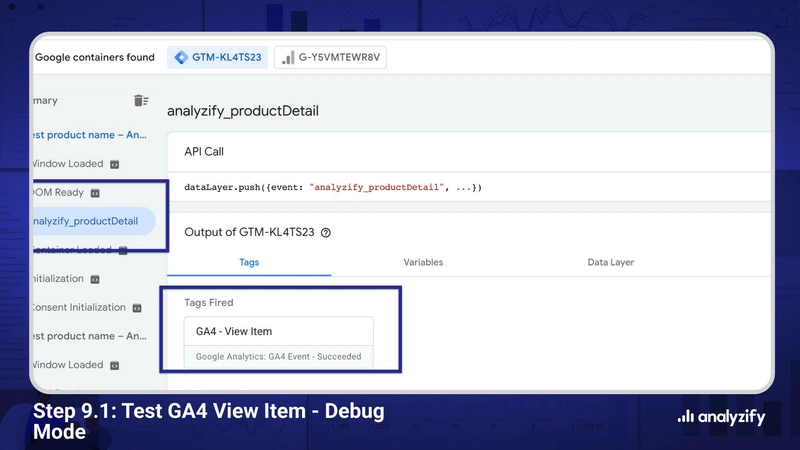800x450 pixels.
Task: Click the code icon next to first Window Loaded
Action: [115, 164]
